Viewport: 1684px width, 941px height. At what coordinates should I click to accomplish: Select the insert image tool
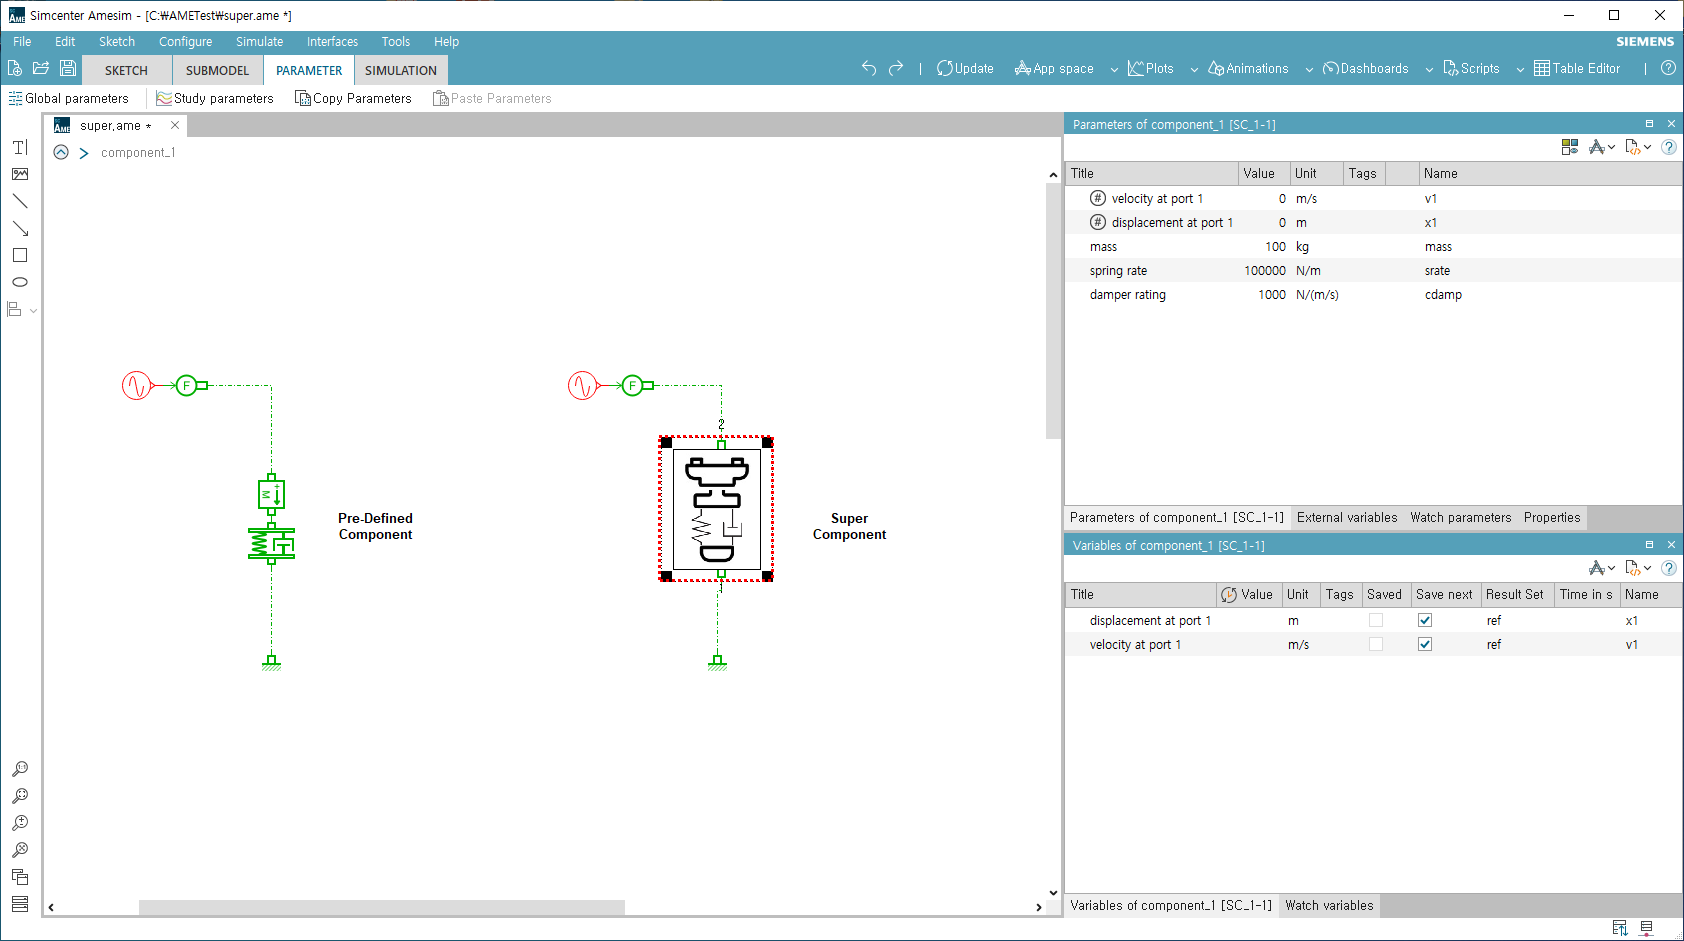(20, 175)
